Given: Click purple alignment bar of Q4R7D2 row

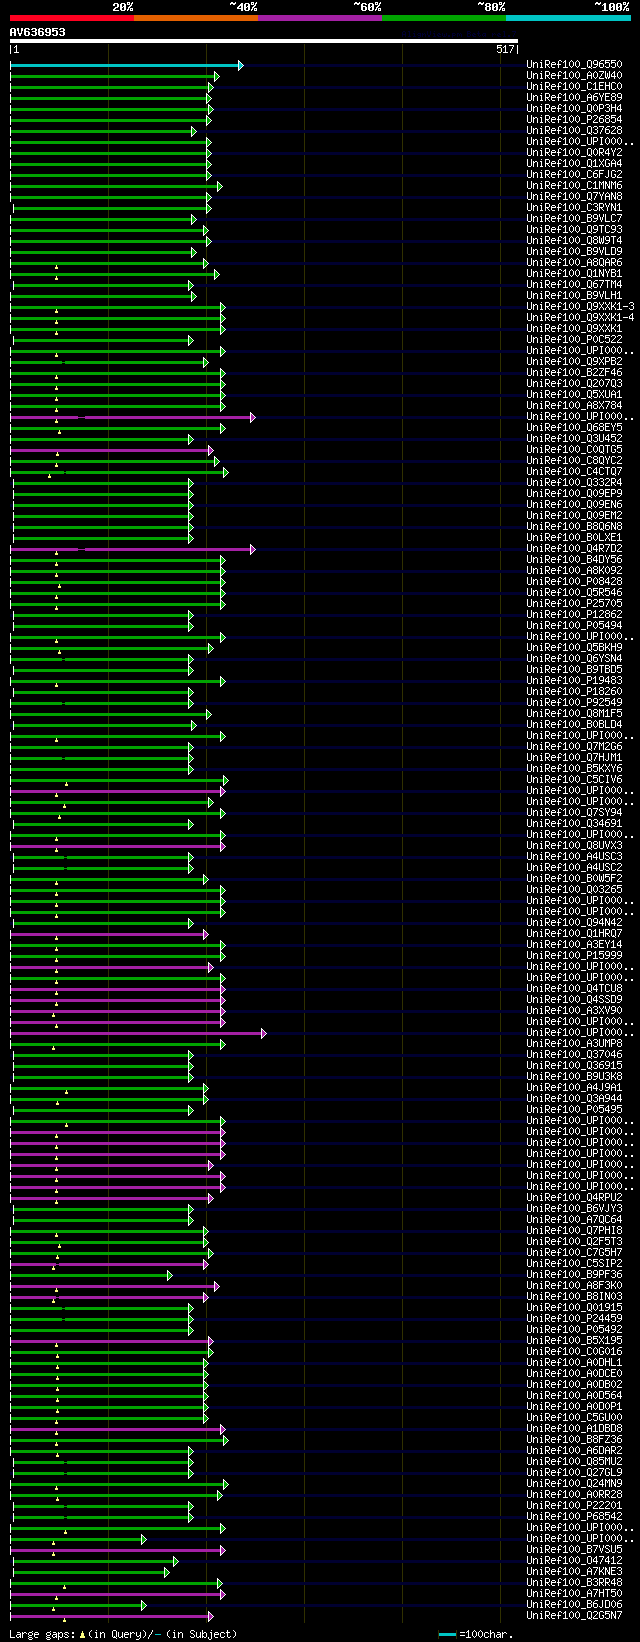Looking at the screenshot, I should coord(132,549).
